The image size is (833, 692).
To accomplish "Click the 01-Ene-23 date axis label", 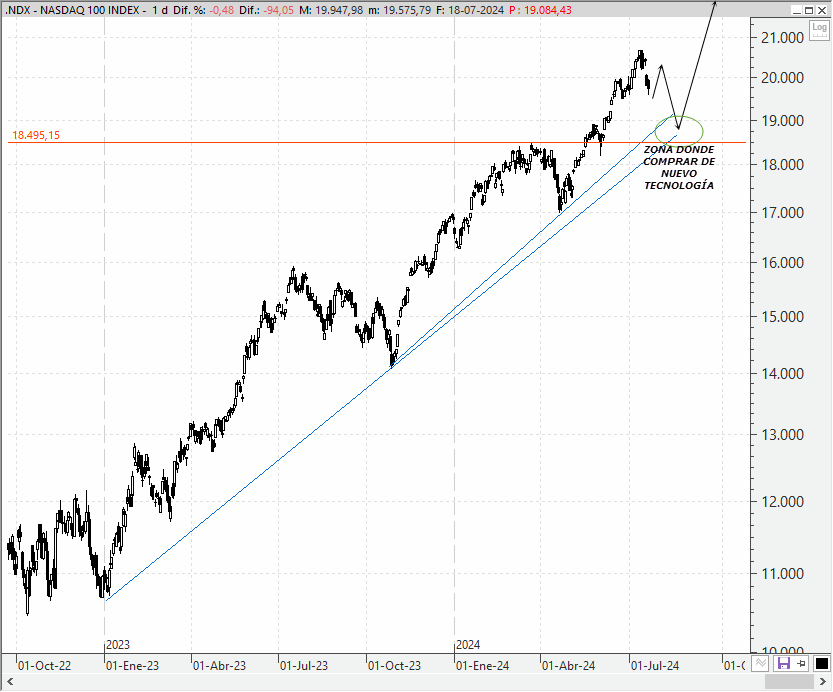I will click(132, 666).
